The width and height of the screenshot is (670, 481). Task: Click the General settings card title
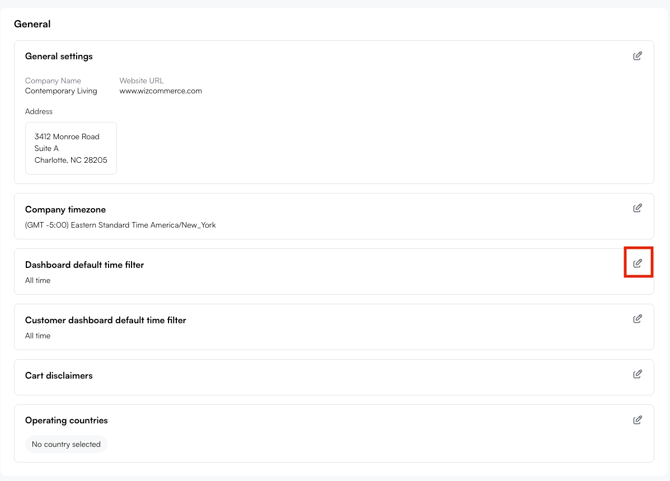click(x=59, y=57)
